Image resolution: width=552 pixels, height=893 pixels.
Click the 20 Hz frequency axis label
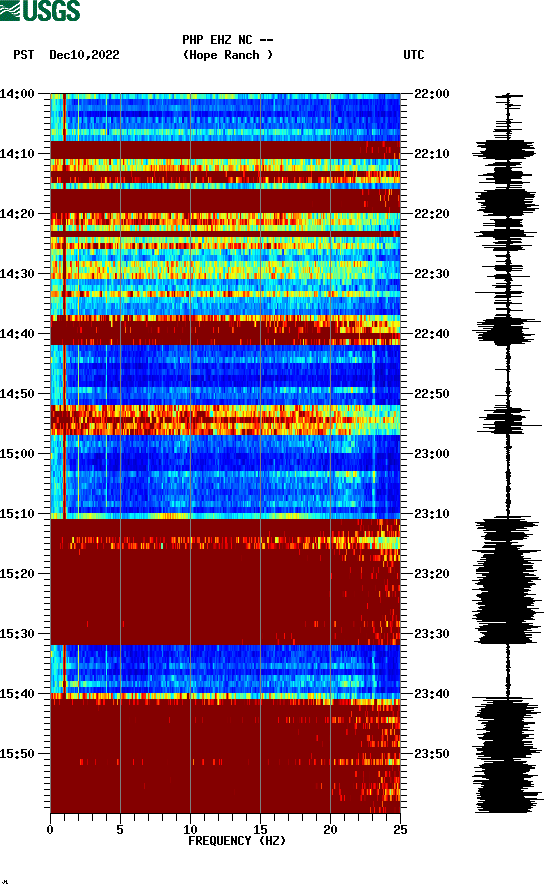[x=330, y=830]
